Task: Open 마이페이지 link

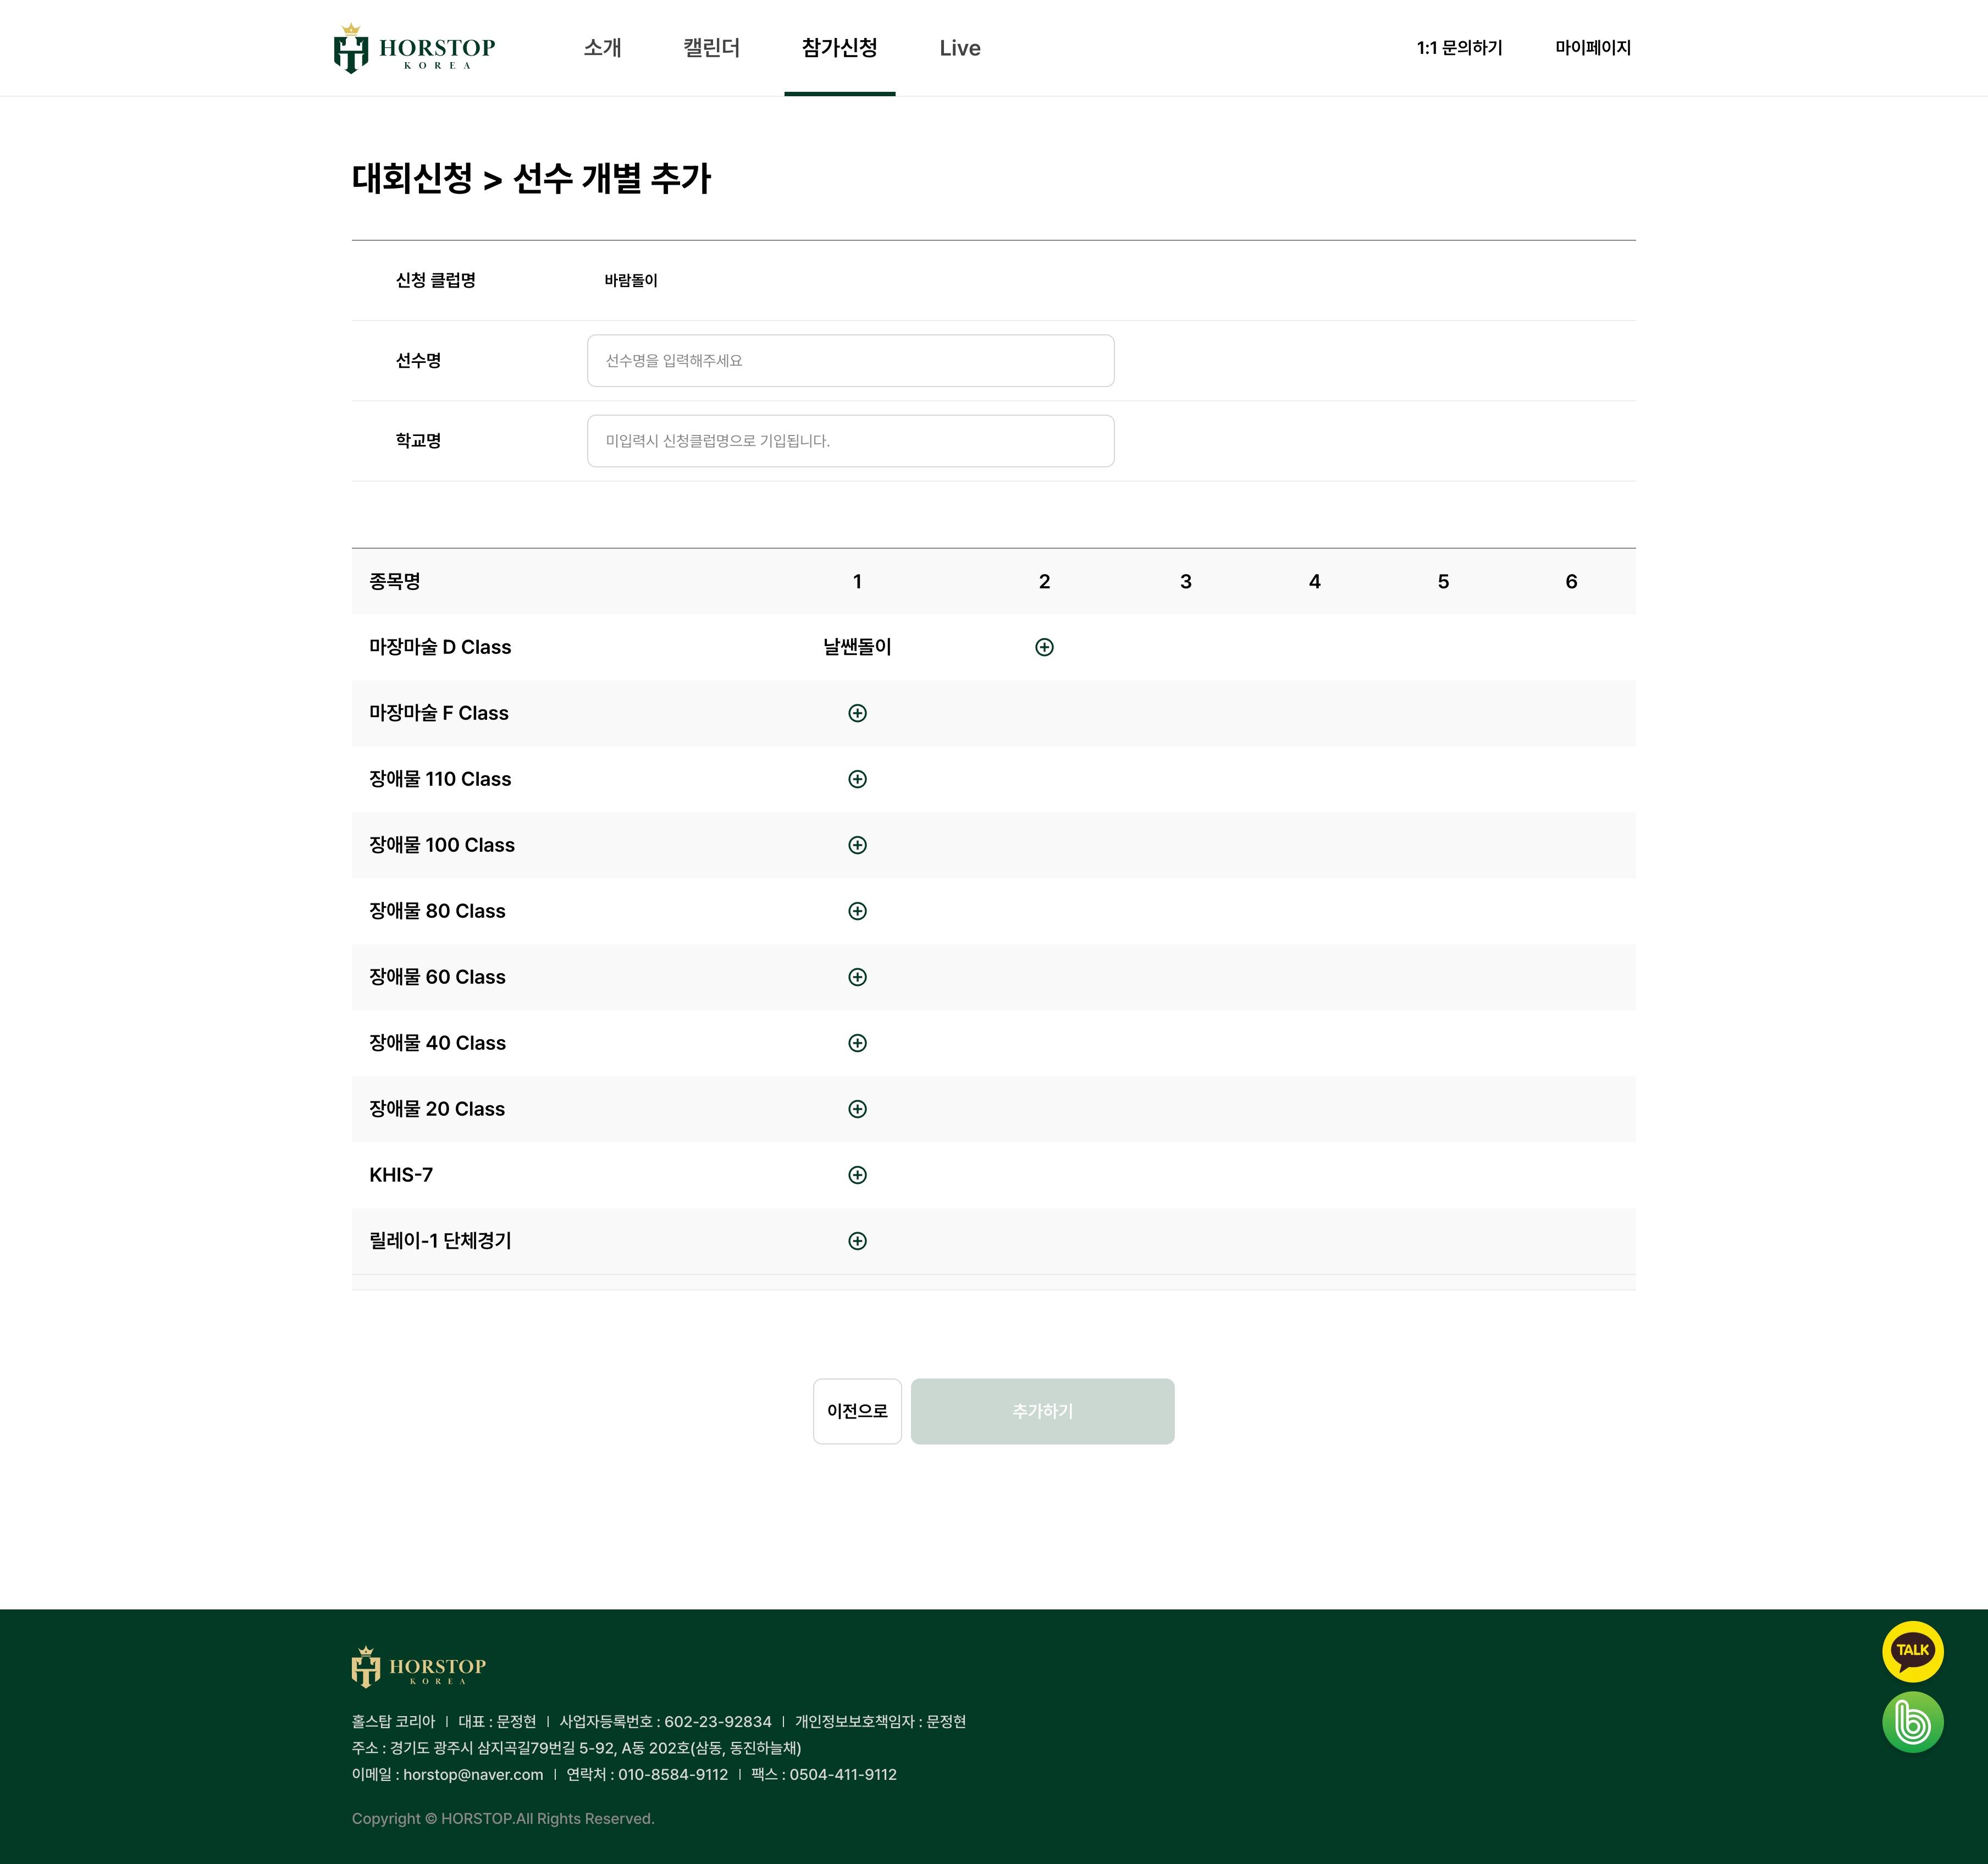Action: (1592, 48)
